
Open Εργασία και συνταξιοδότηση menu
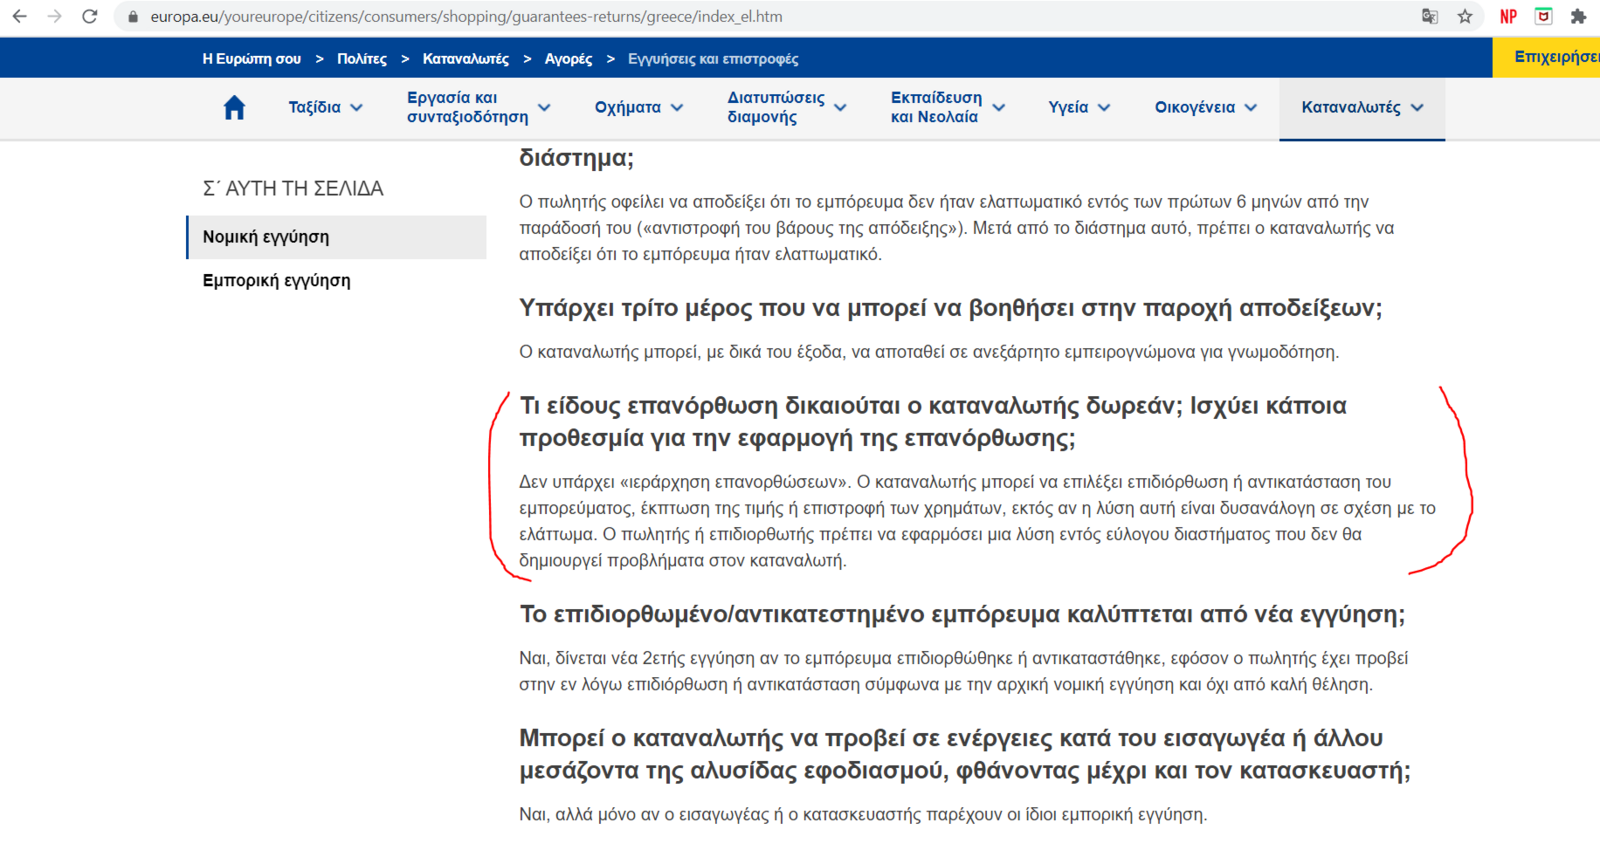point(467,107)
